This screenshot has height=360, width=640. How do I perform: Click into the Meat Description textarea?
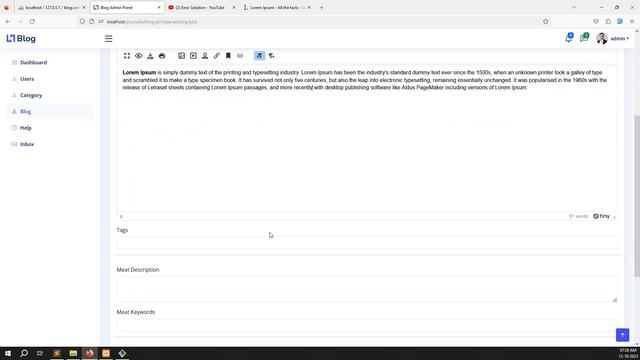(367, 289)
